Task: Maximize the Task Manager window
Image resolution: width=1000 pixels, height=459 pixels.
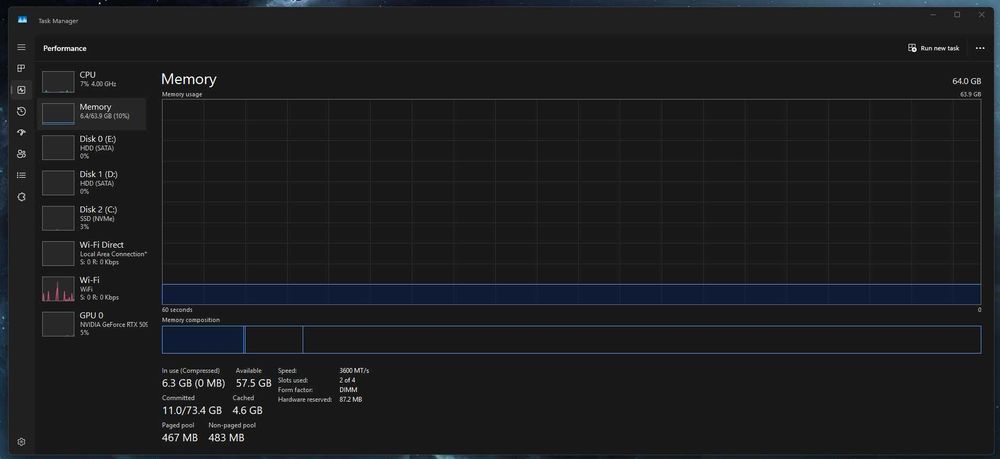Action: coord(957,15)
